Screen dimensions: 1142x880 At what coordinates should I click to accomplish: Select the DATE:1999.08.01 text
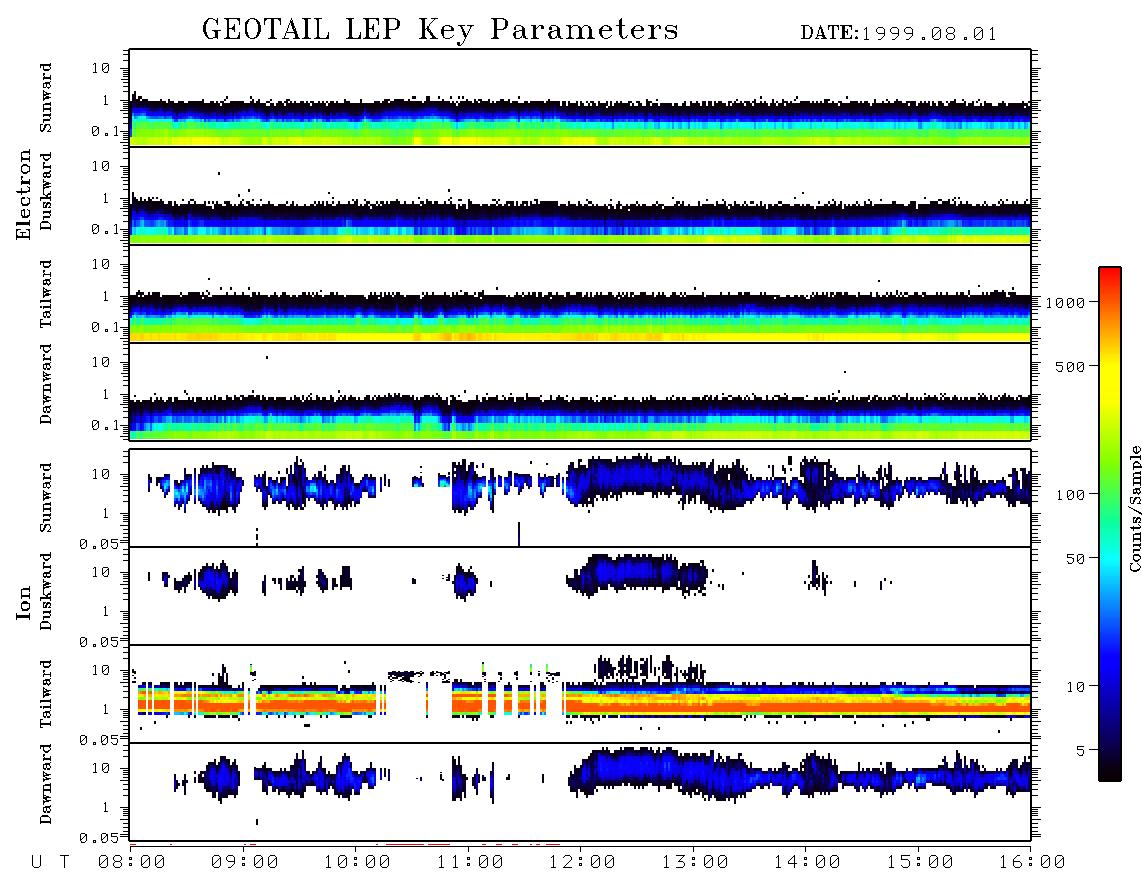point(898,34)
